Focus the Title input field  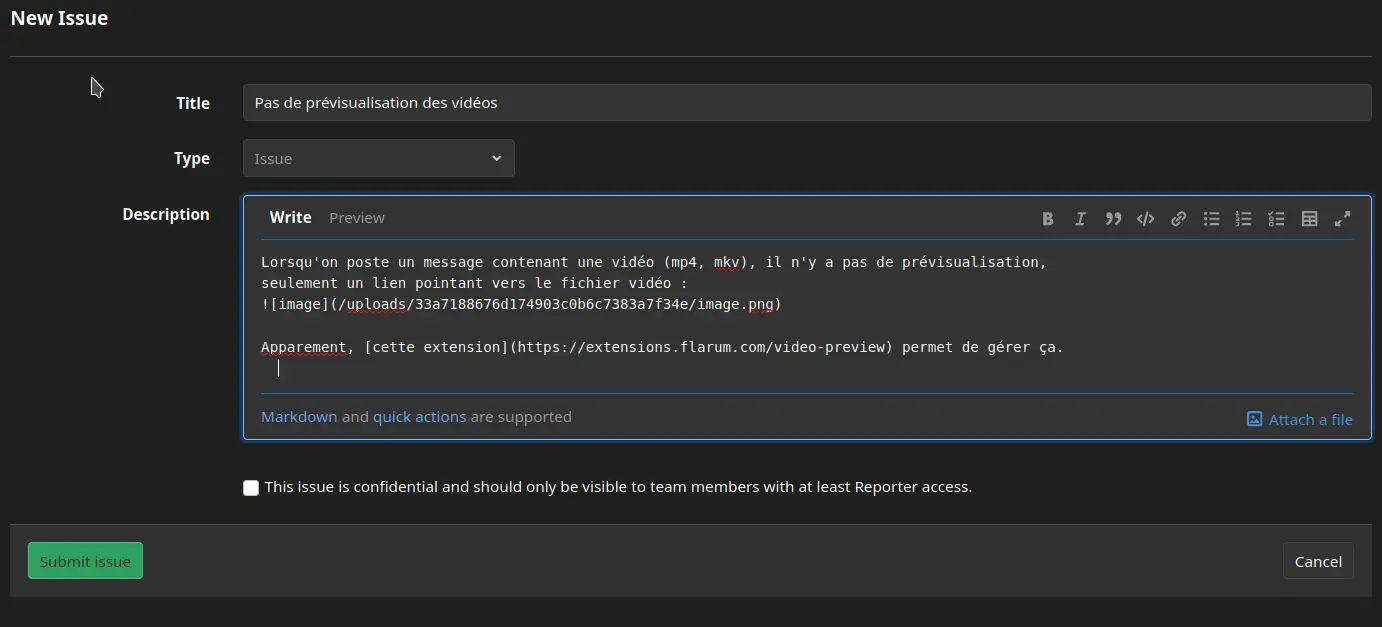point(807,102)
